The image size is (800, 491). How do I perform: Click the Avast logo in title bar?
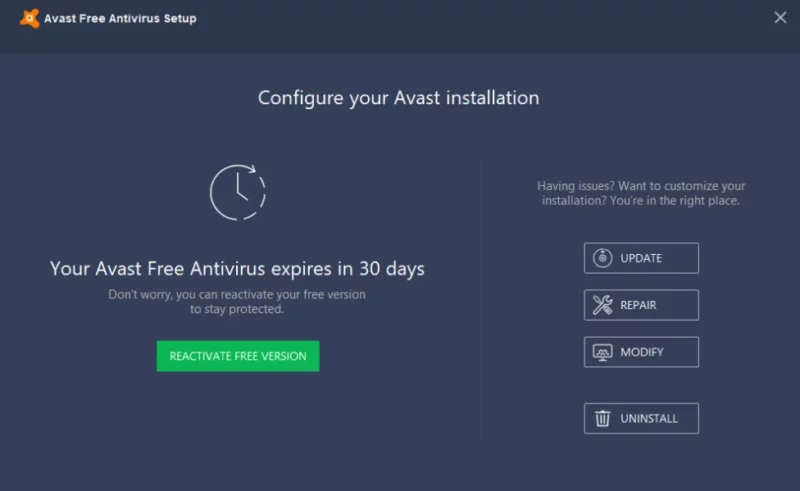tap(30, 18)
